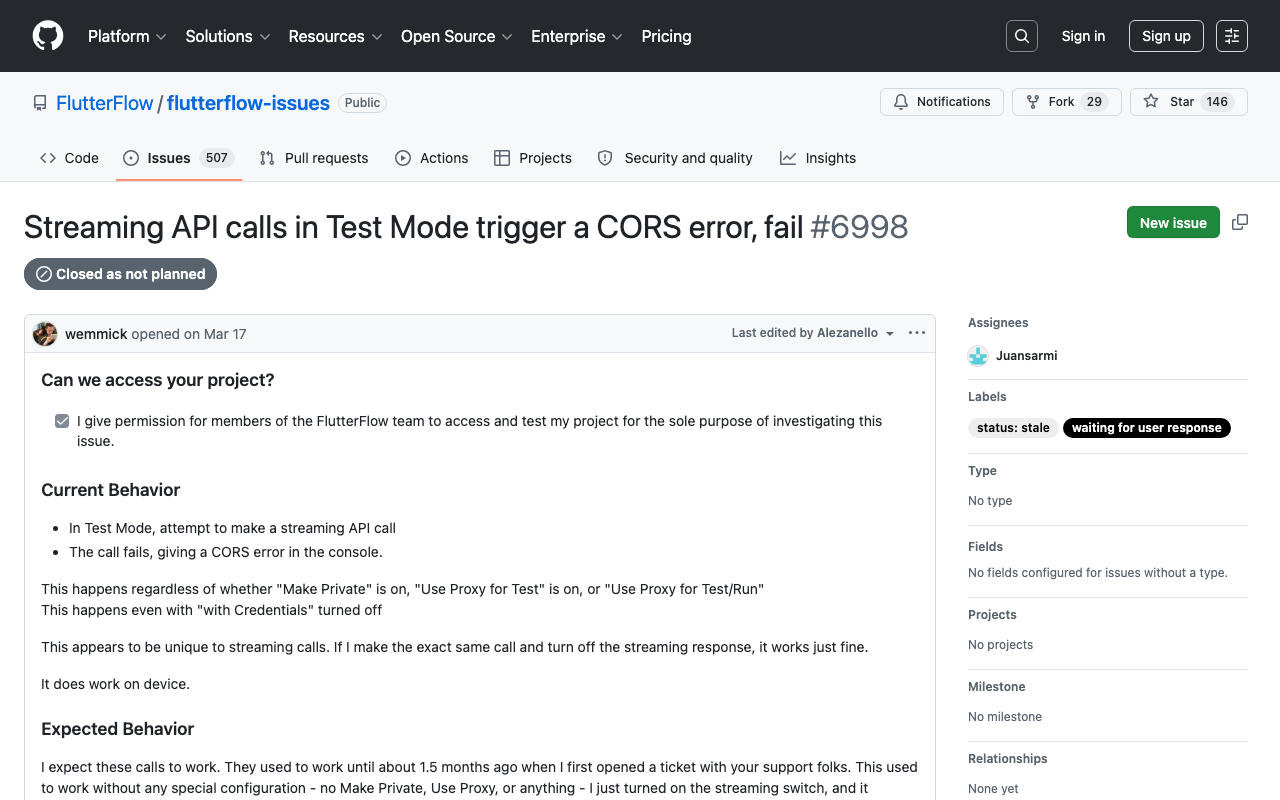Expand the Enterprise menu

coord(577,36)
